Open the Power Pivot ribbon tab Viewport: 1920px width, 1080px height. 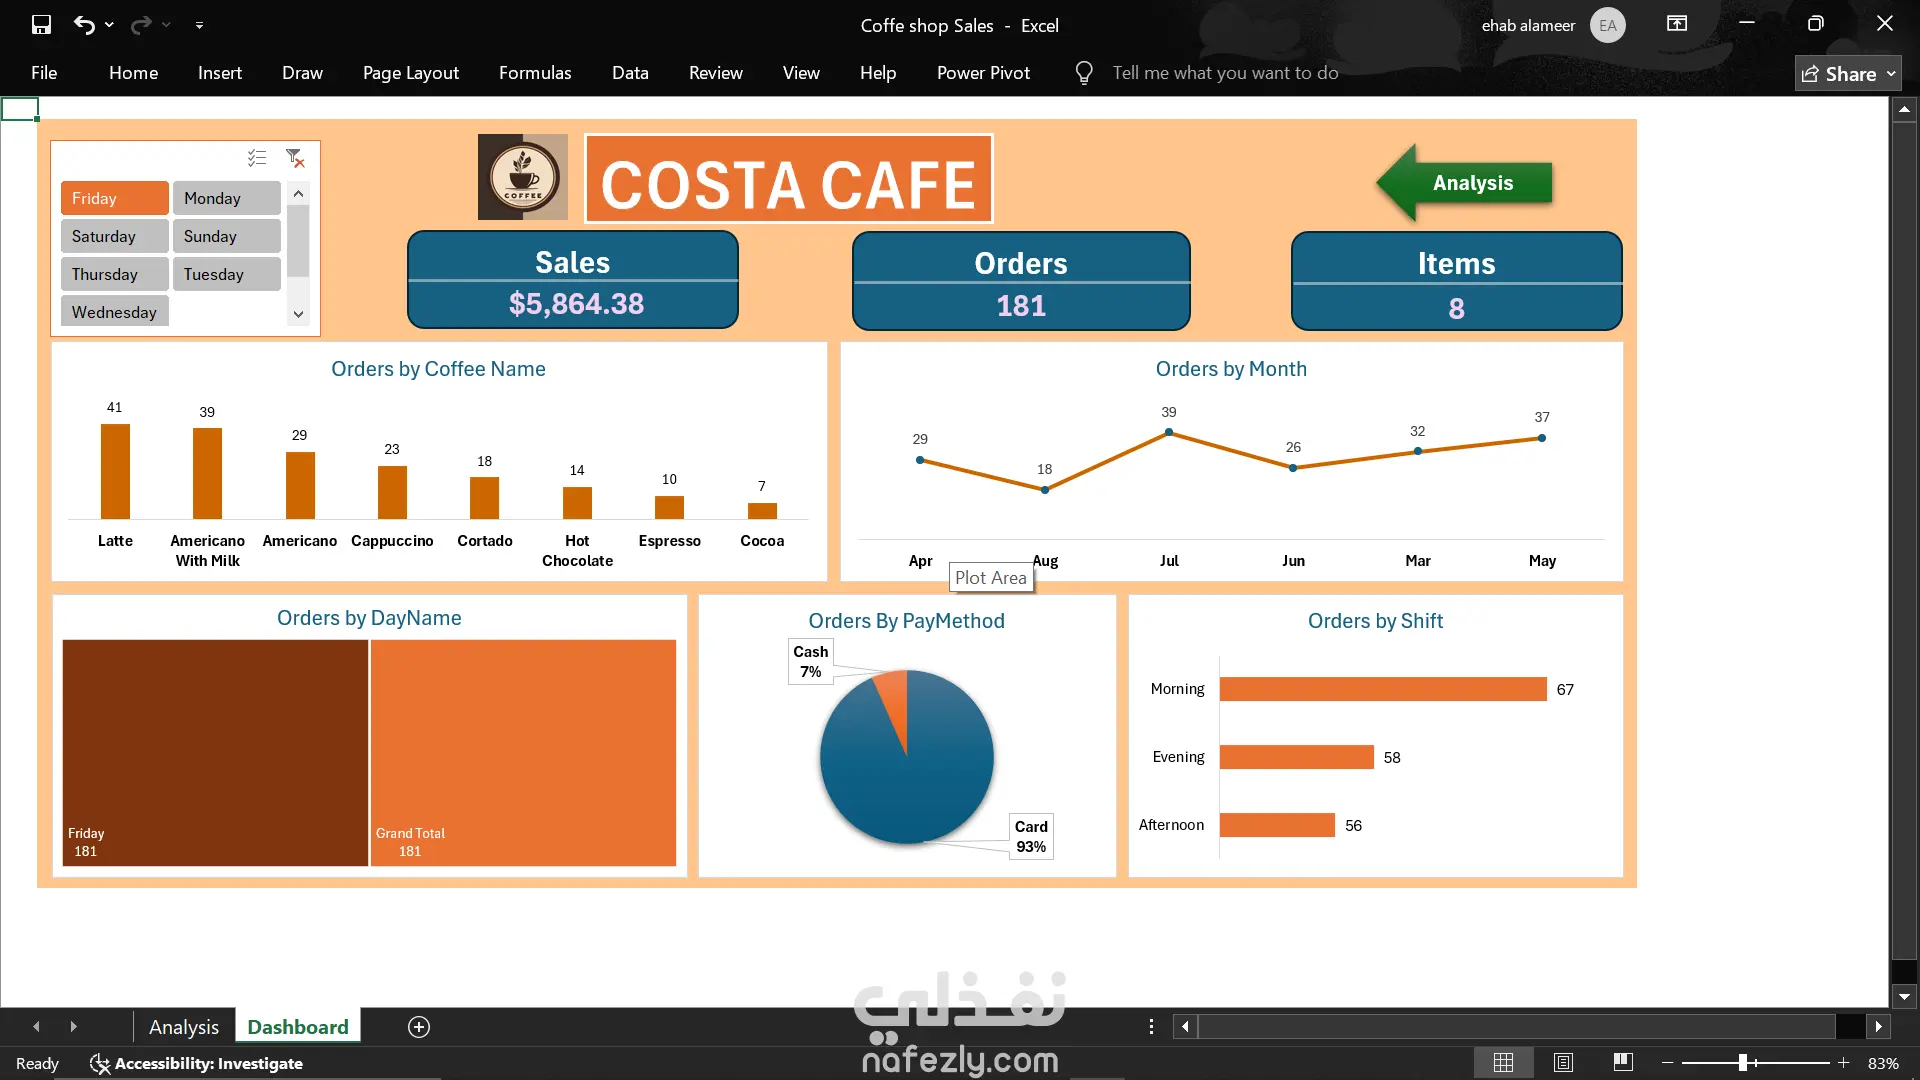click(x=983, y=73)
